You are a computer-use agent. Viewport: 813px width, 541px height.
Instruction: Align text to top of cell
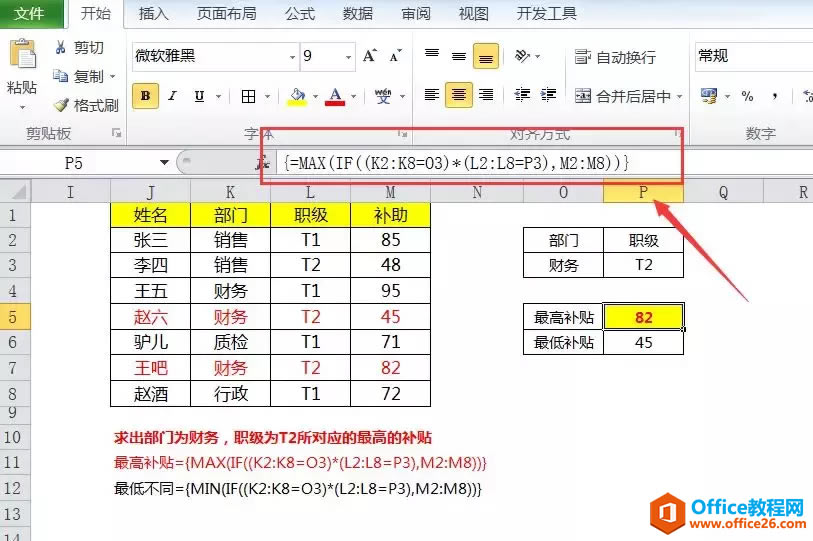coord(432,55)
